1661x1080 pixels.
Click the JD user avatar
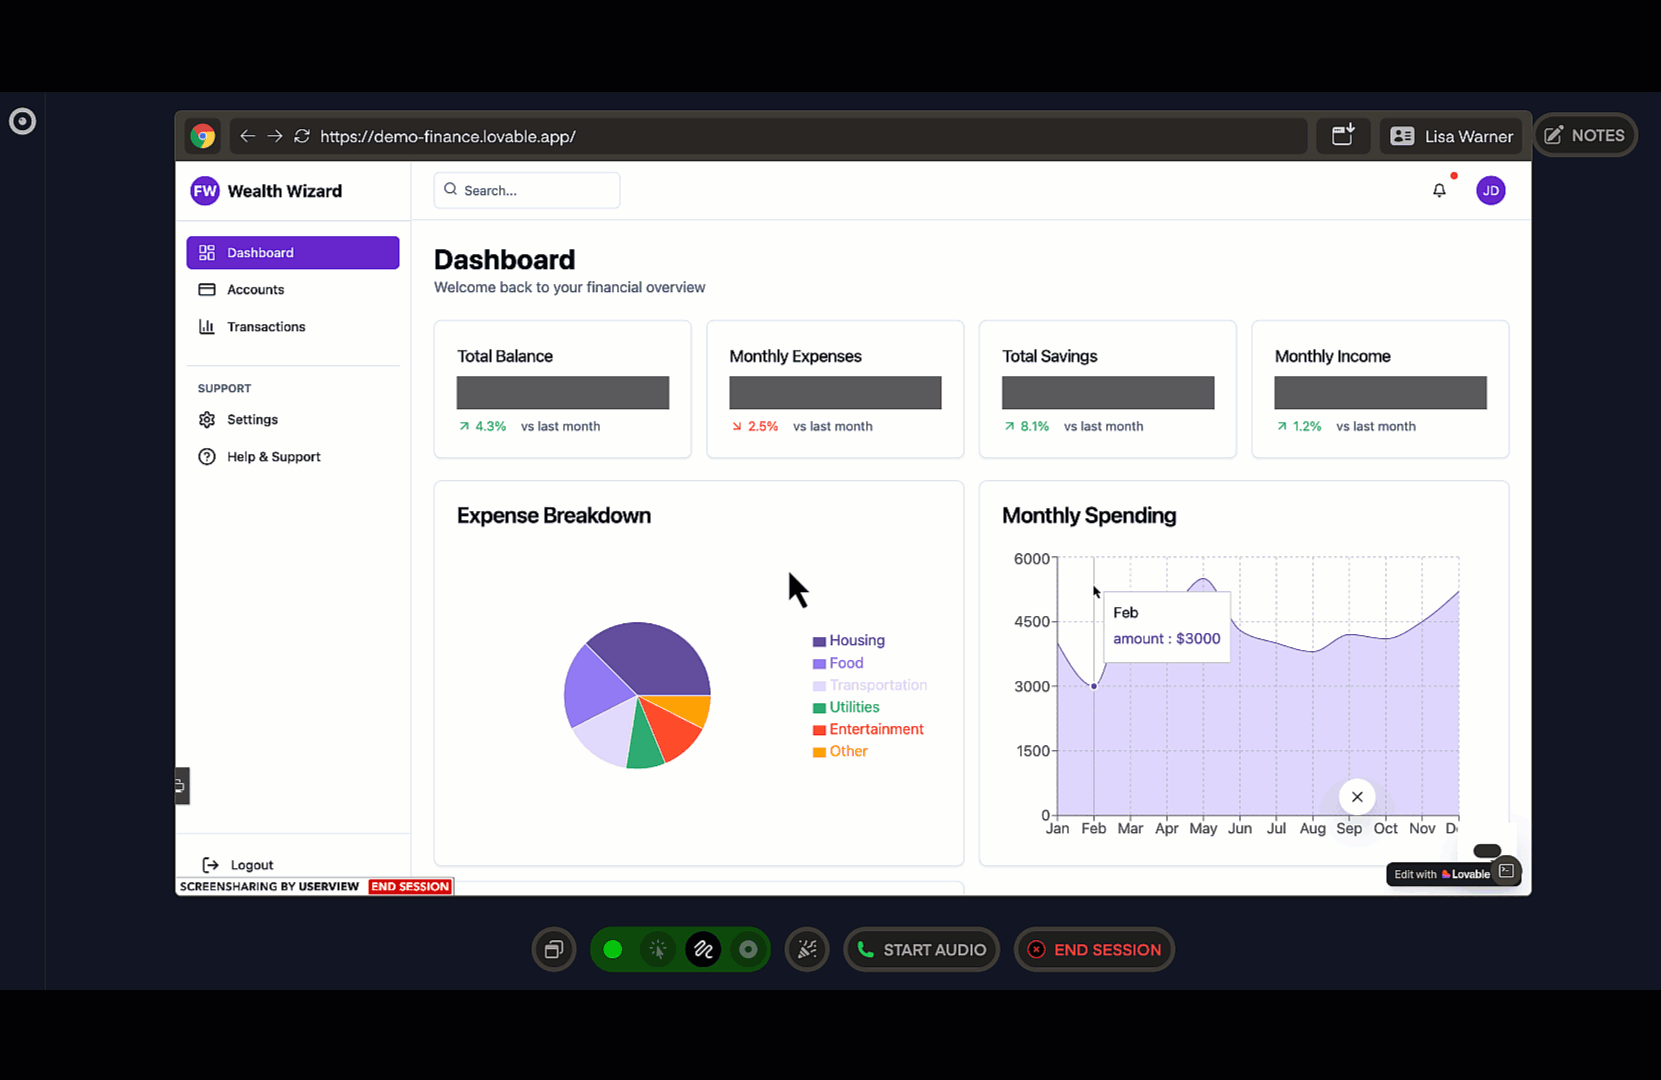tap(1490, 190)
